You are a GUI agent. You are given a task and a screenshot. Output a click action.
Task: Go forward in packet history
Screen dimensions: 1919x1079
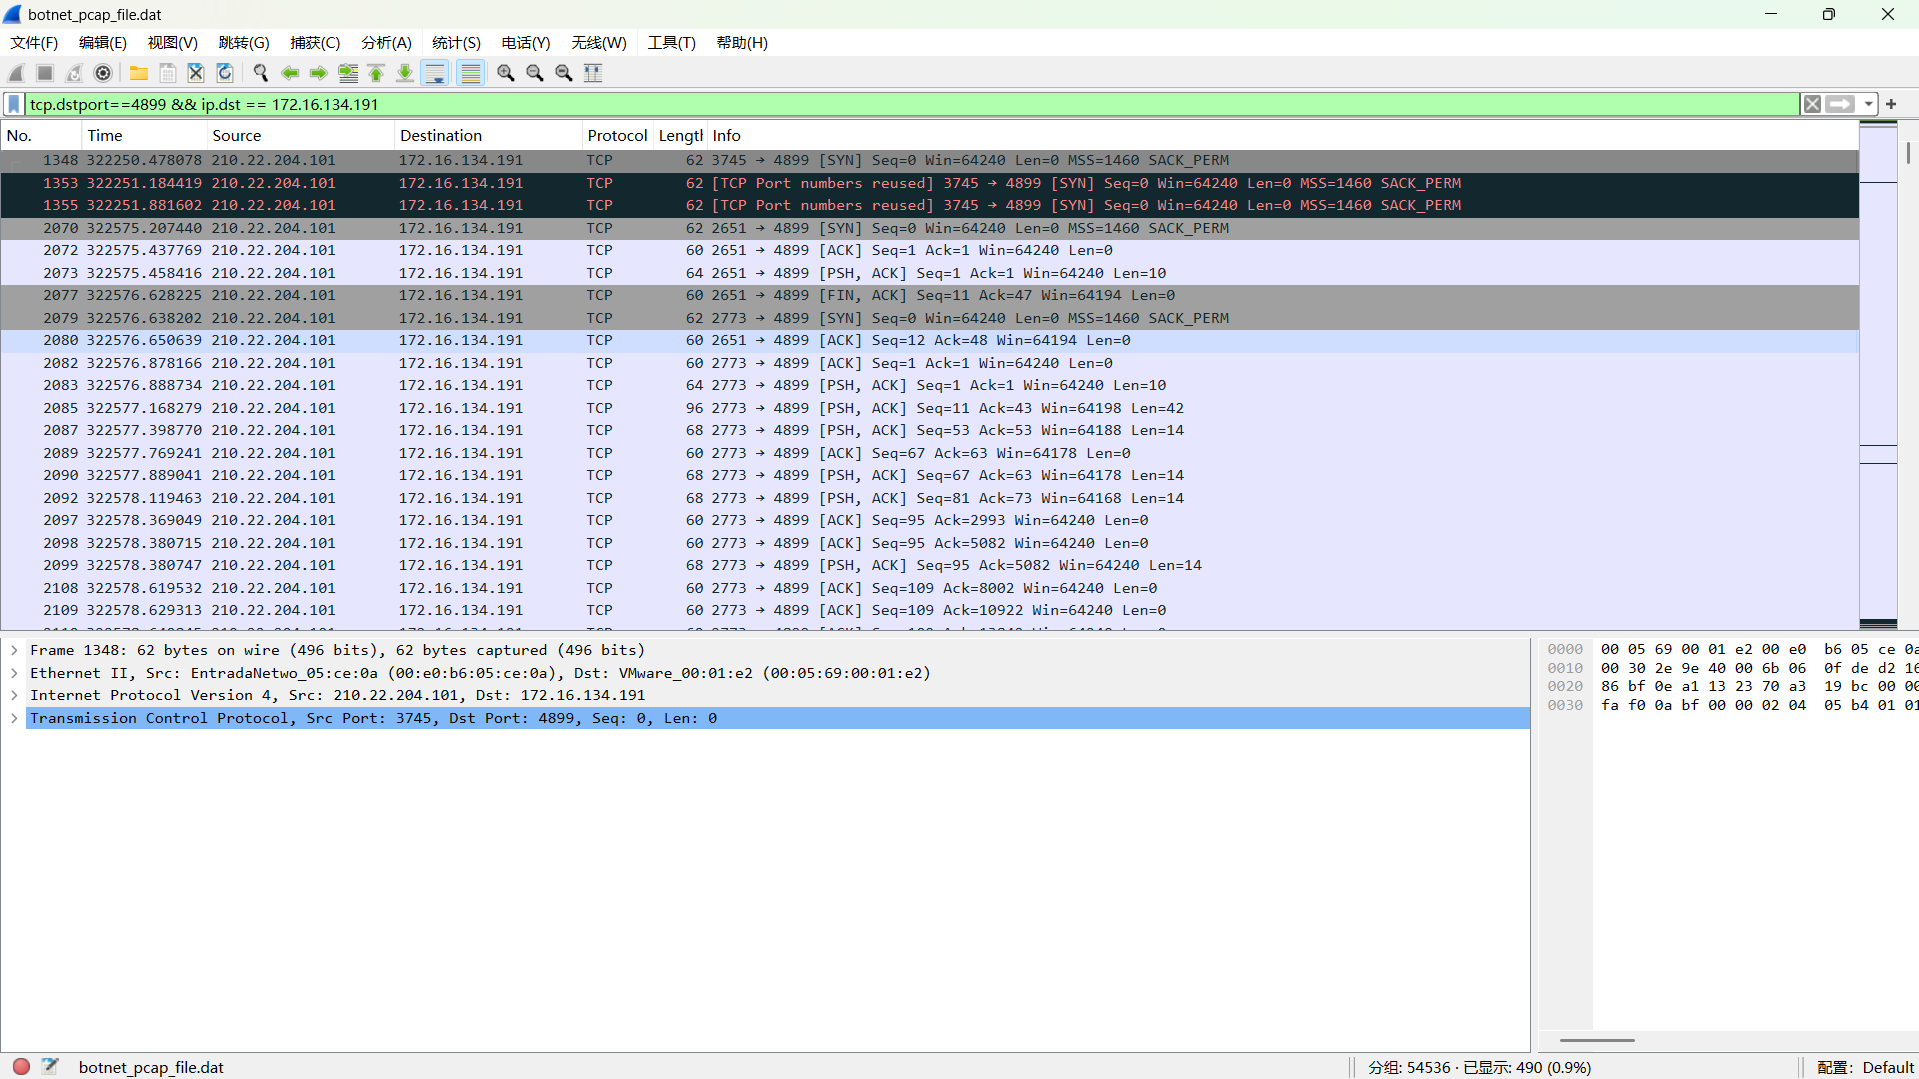click(x=319, y=73)
